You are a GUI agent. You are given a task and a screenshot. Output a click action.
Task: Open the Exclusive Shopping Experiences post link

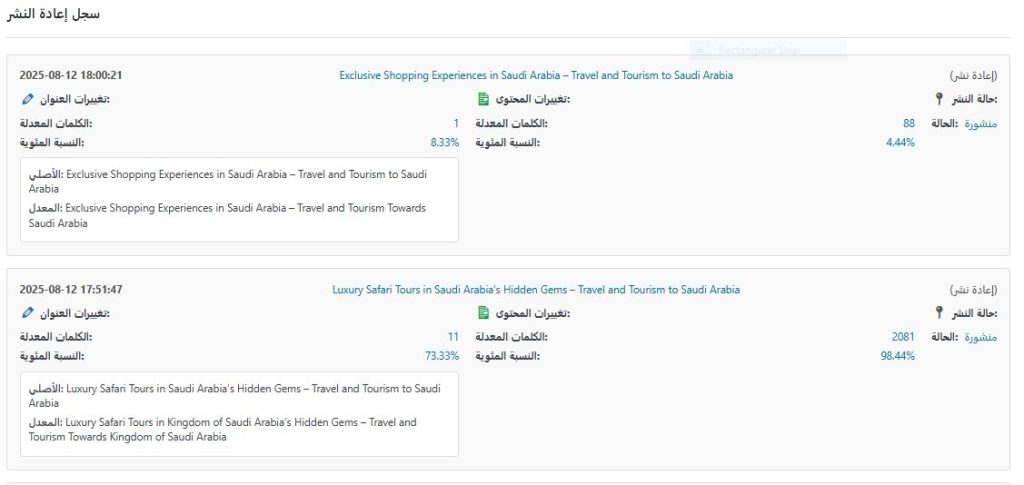pos(536,75)
